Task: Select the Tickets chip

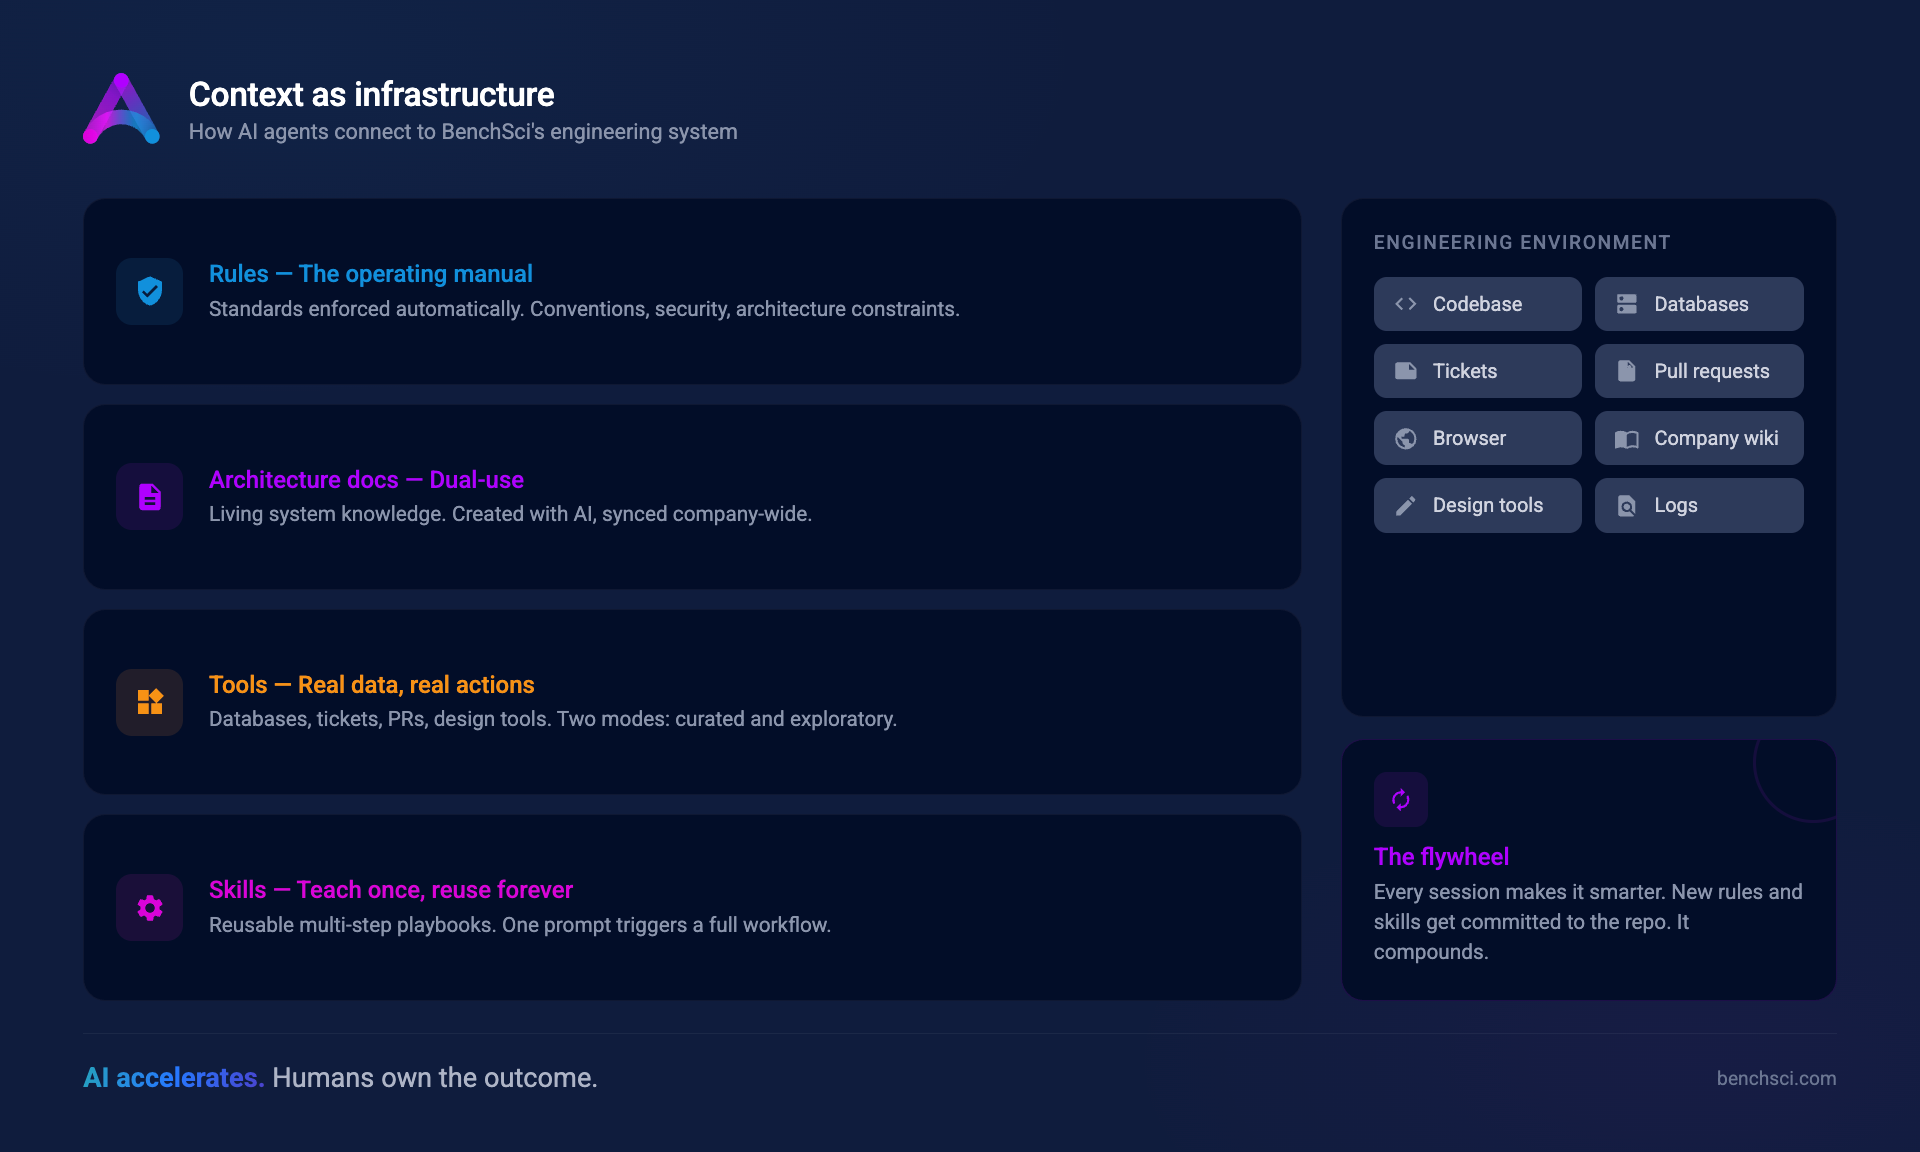Action: tap(1477, 371)
